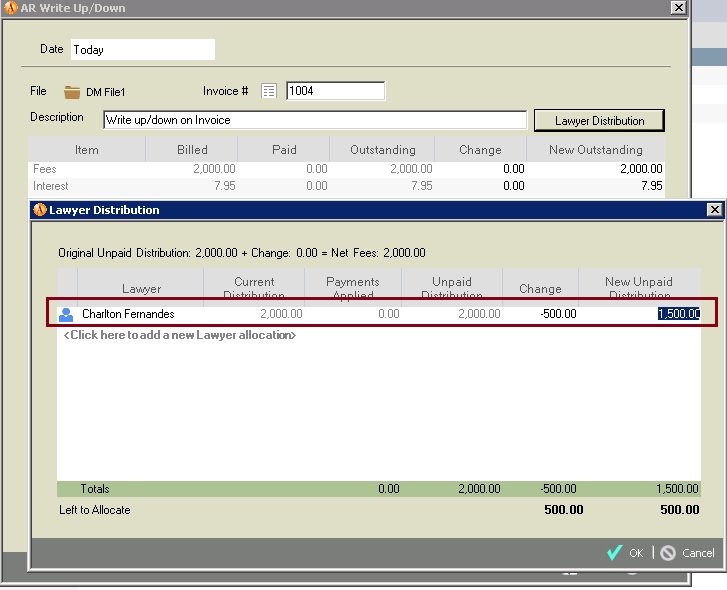
Task: Click the Interest Change value 0.00
Action: pos(514,186)
